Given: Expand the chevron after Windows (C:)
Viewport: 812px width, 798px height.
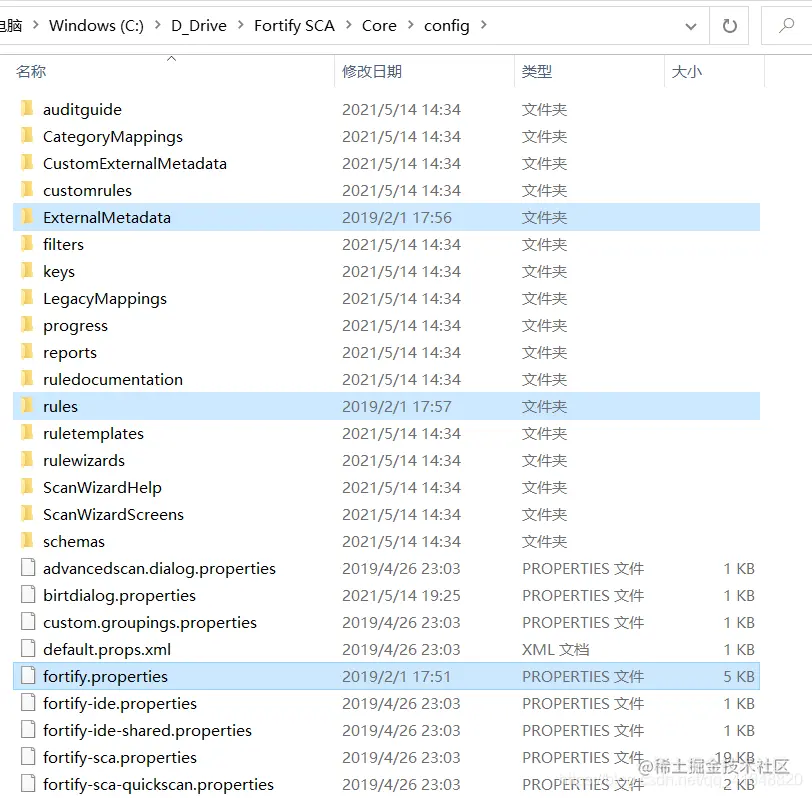Looking at the screenshot, I should [157, 25].
